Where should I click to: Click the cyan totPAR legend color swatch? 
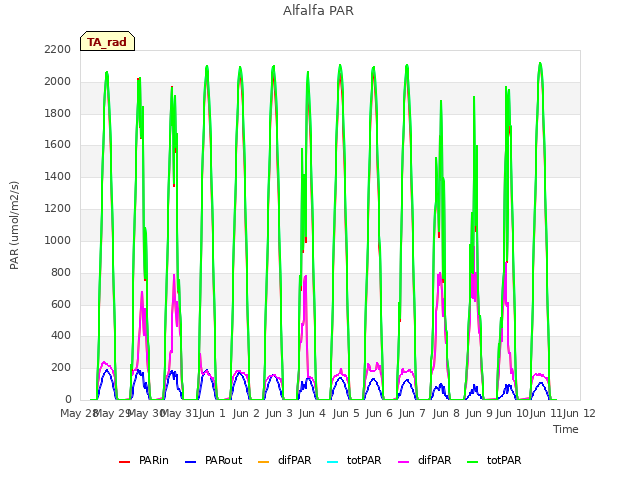333,462
